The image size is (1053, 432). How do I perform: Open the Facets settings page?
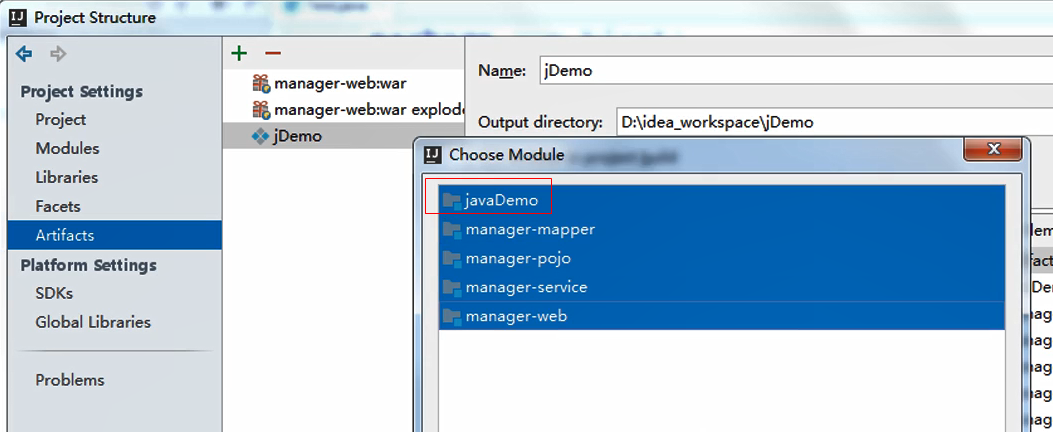coord(57,206)
